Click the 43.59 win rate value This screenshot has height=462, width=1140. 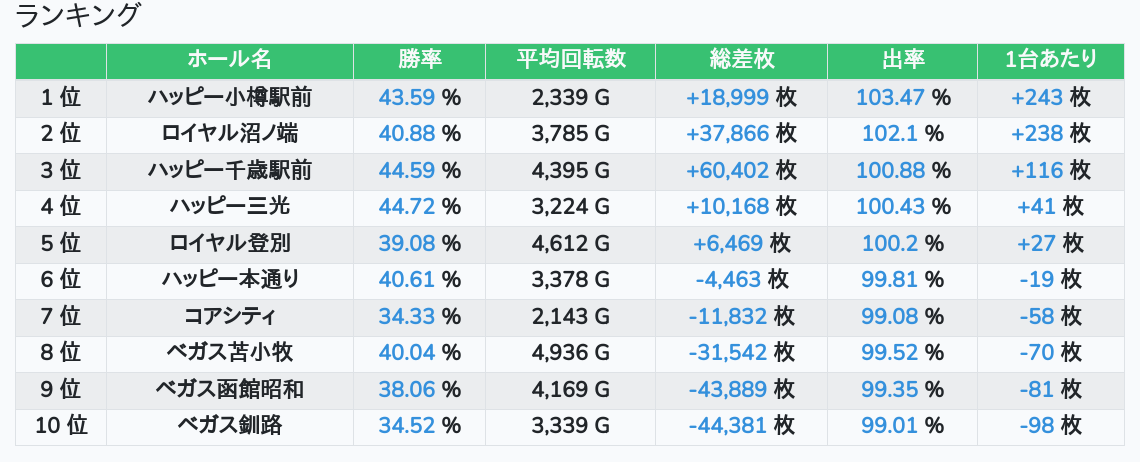point(406,97)
